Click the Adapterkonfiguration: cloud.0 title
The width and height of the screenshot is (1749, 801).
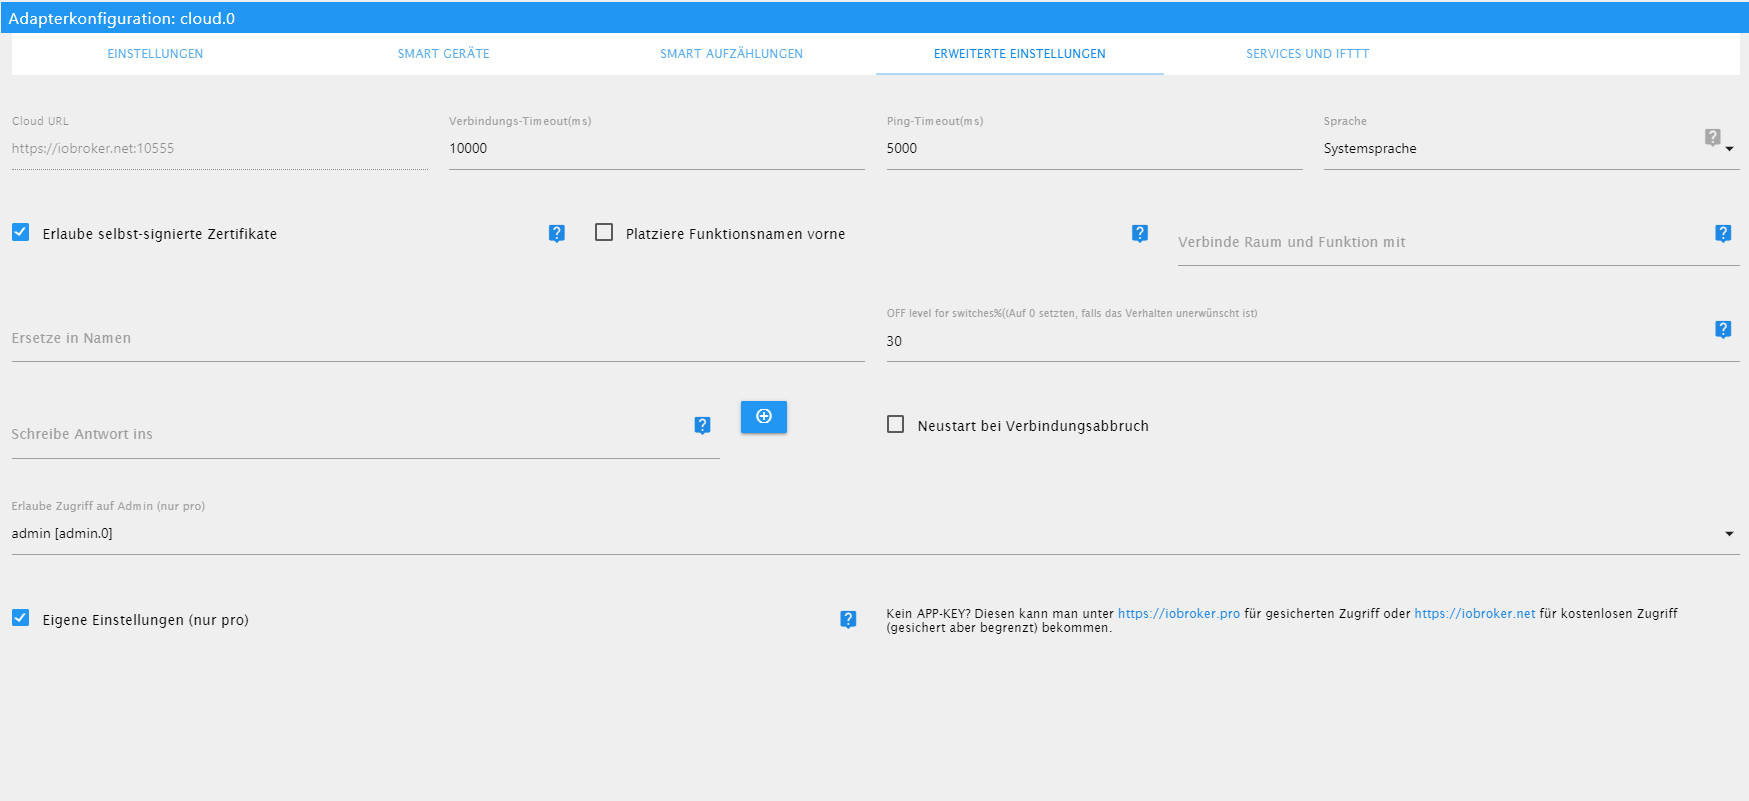[x=122, y=18]
